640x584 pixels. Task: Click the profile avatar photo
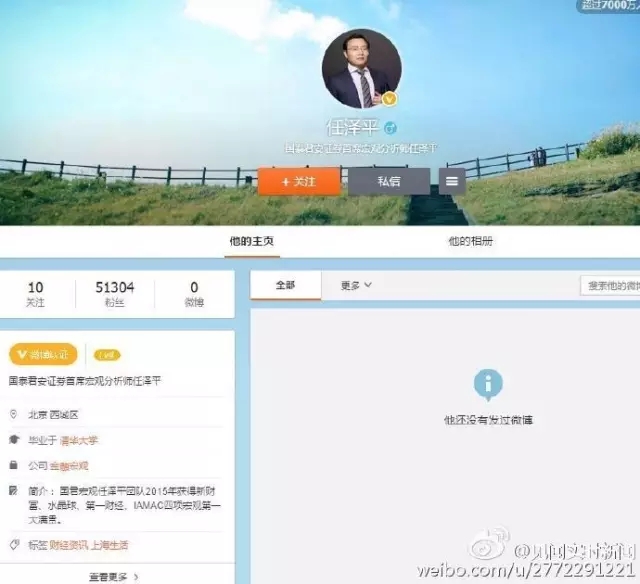[362, 69]
